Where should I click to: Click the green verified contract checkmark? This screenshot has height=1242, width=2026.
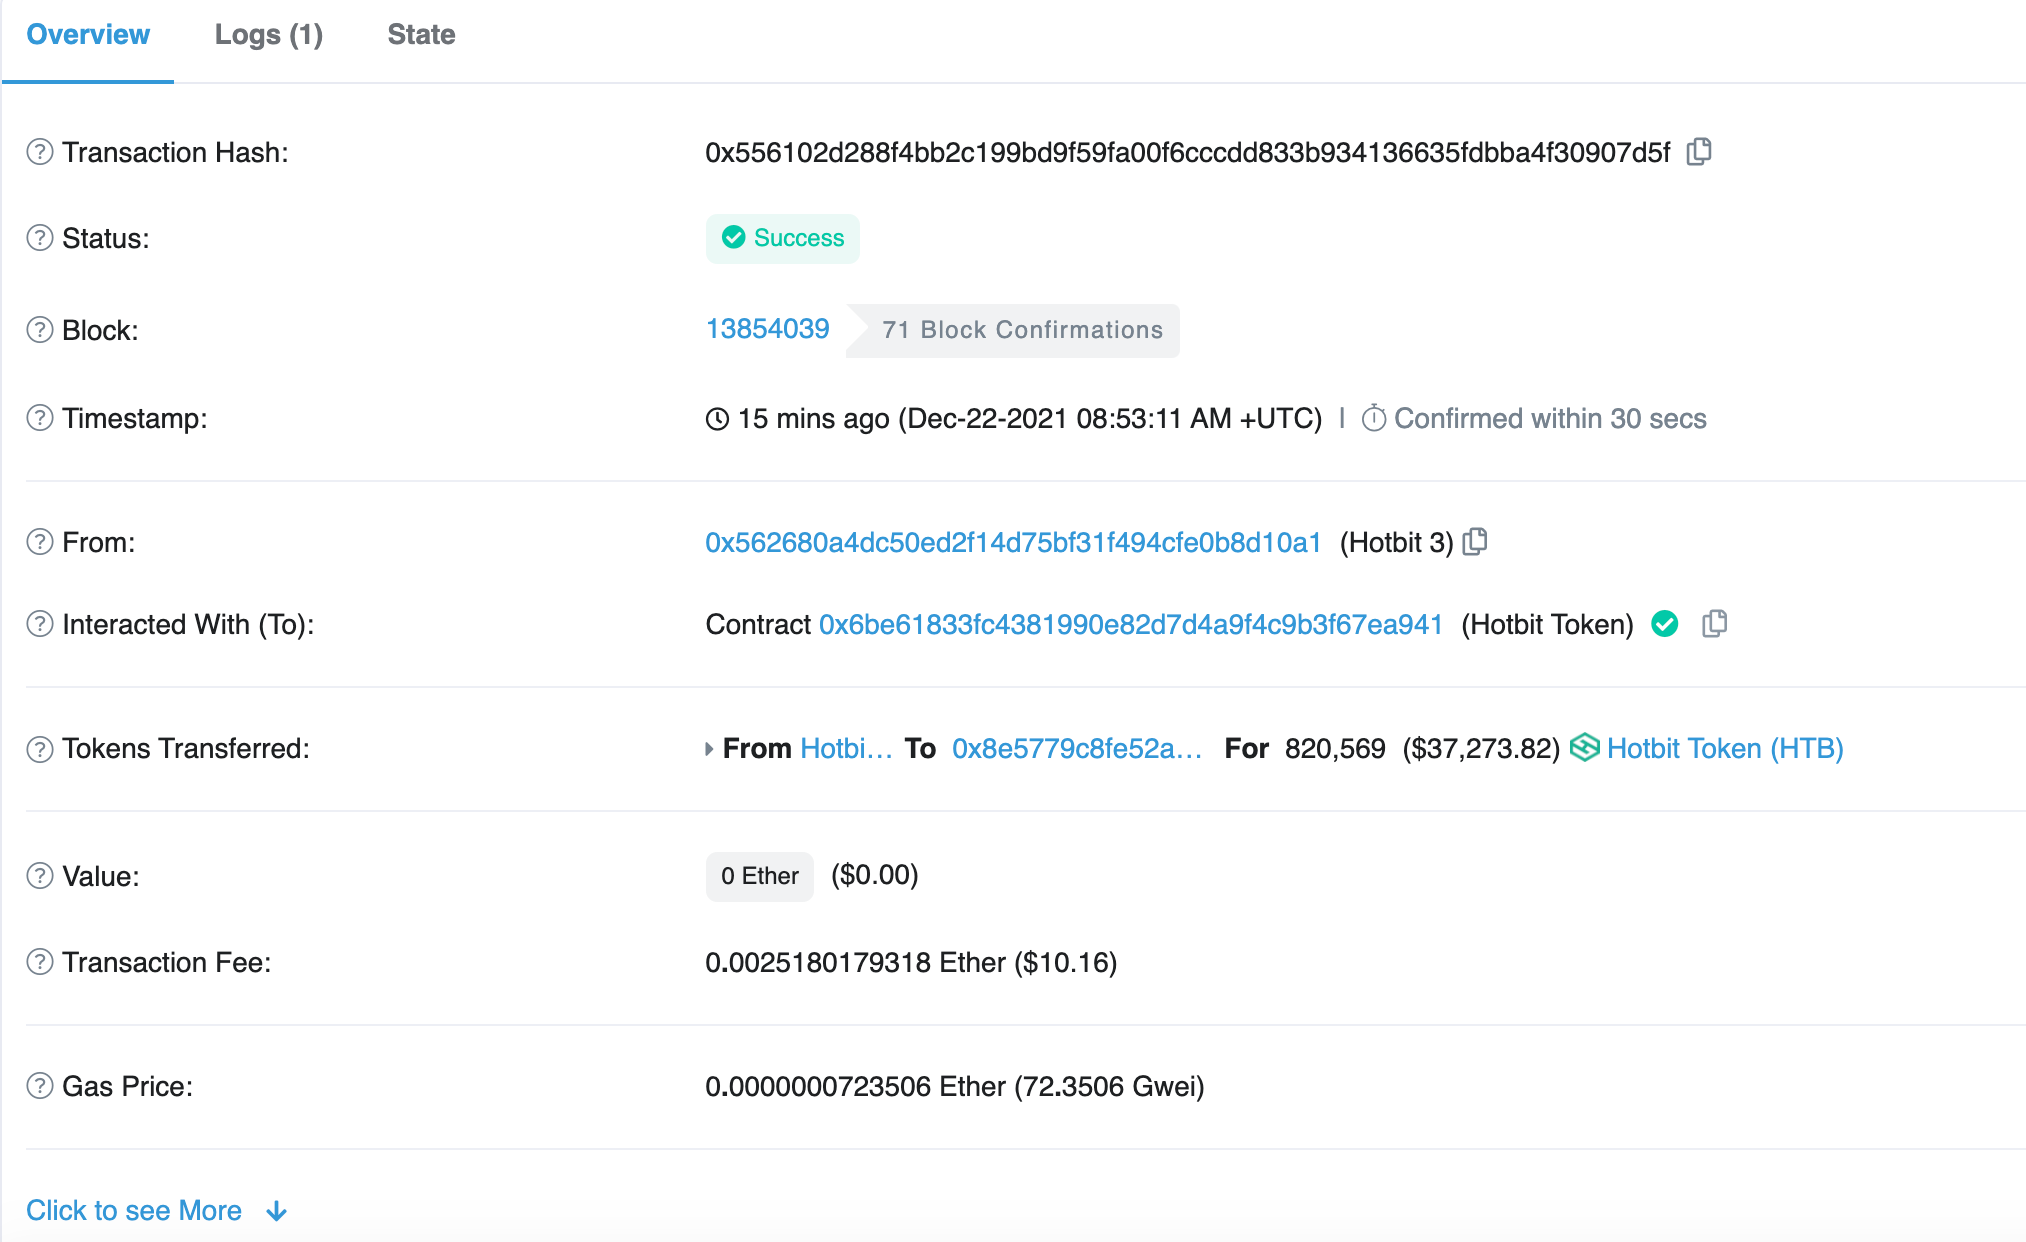click(1665, 624)
